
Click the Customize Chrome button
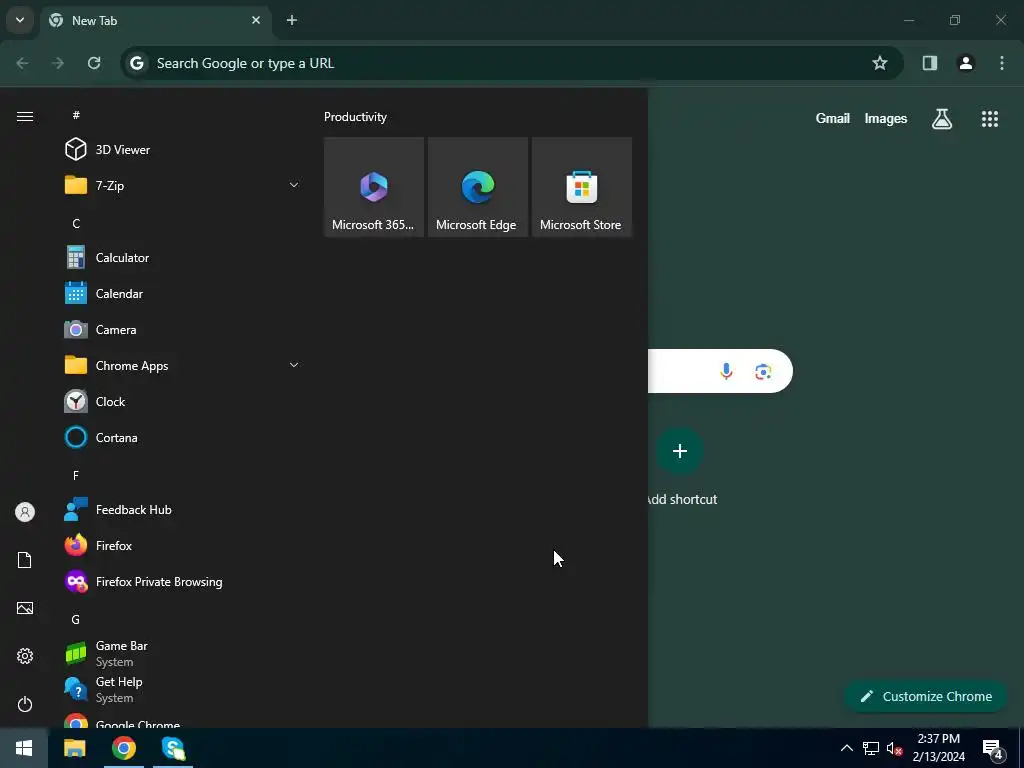click(x=925, y=696)
